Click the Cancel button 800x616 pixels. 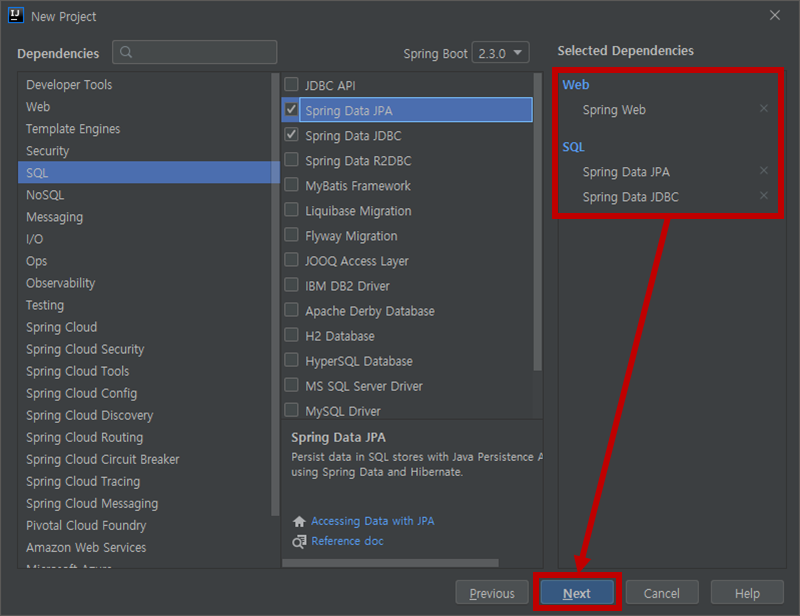pyautogui.click(x=662, y=593)
